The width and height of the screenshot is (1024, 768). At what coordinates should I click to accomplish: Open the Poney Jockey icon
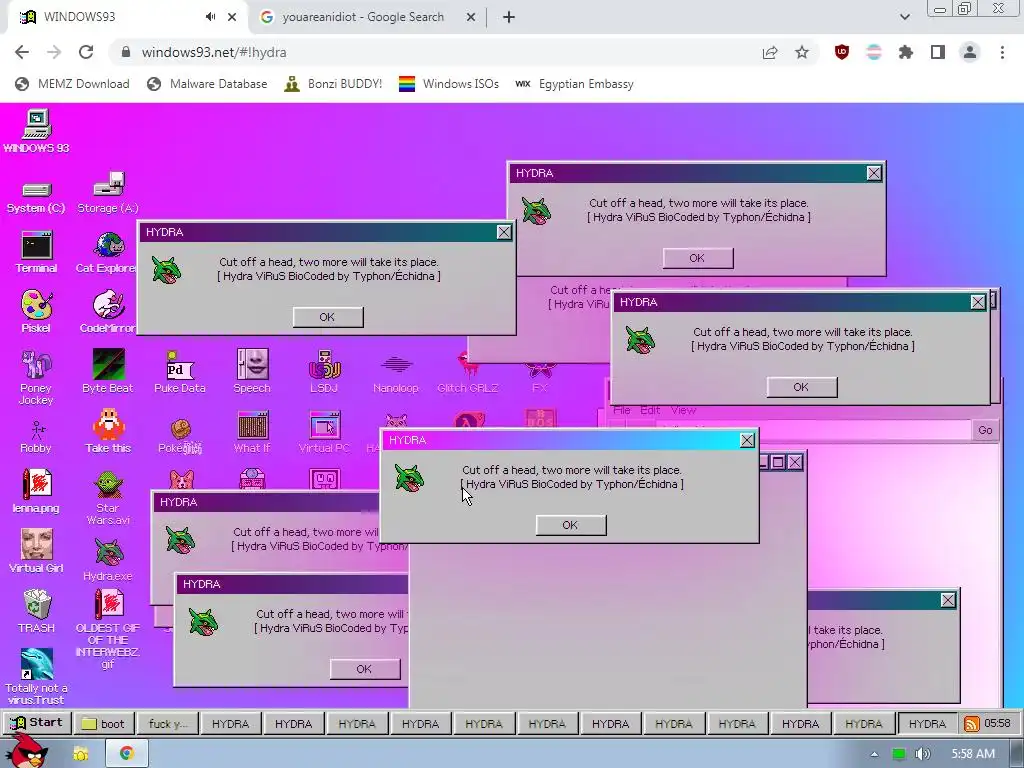click(x=36, y=377)
